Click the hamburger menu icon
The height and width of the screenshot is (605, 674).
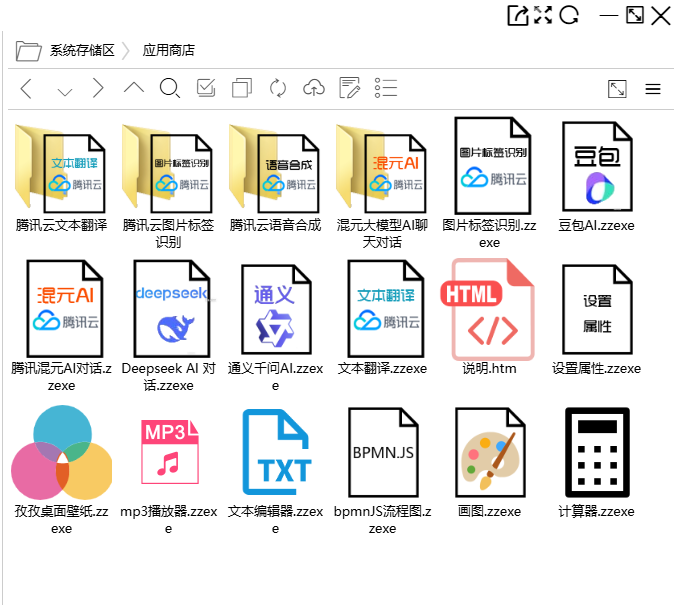[653, 89]
